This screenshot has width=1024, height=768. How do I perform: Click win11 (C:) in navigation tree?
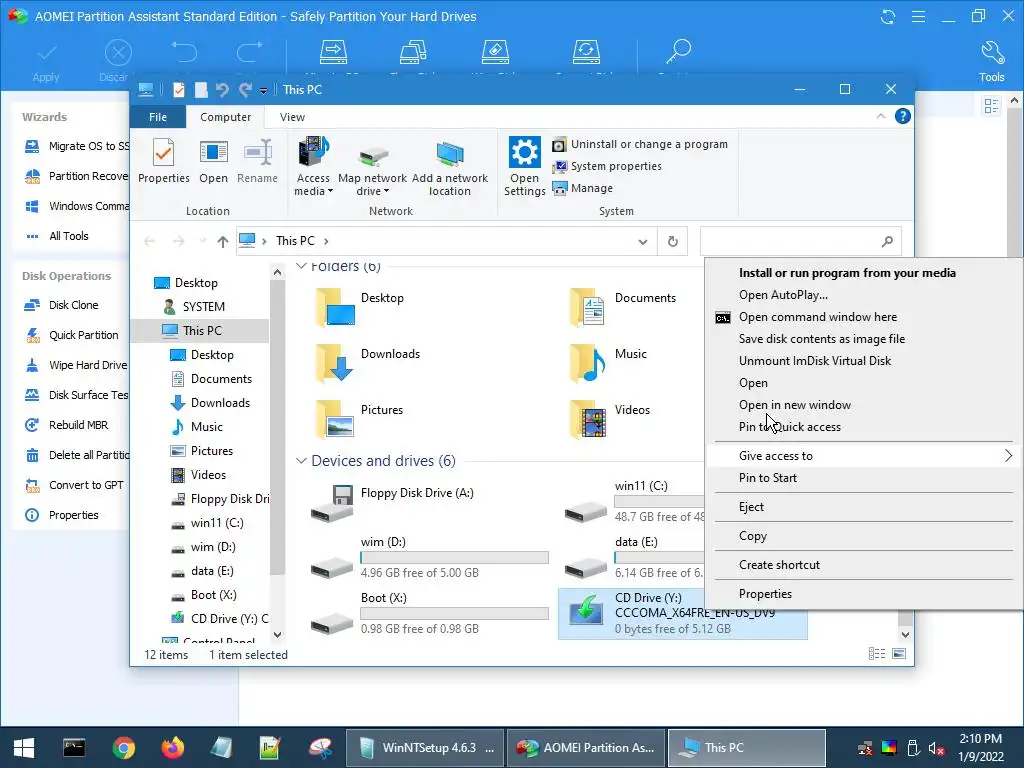pos(207,523)
